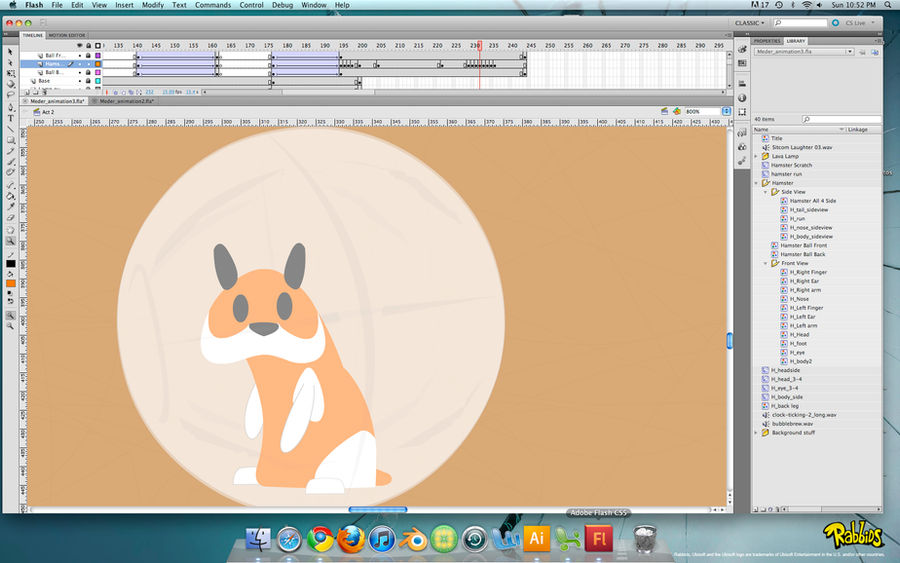The image size is (900, 563).
Task: Open Google Chrome in Dock
Action: (320, 539)
